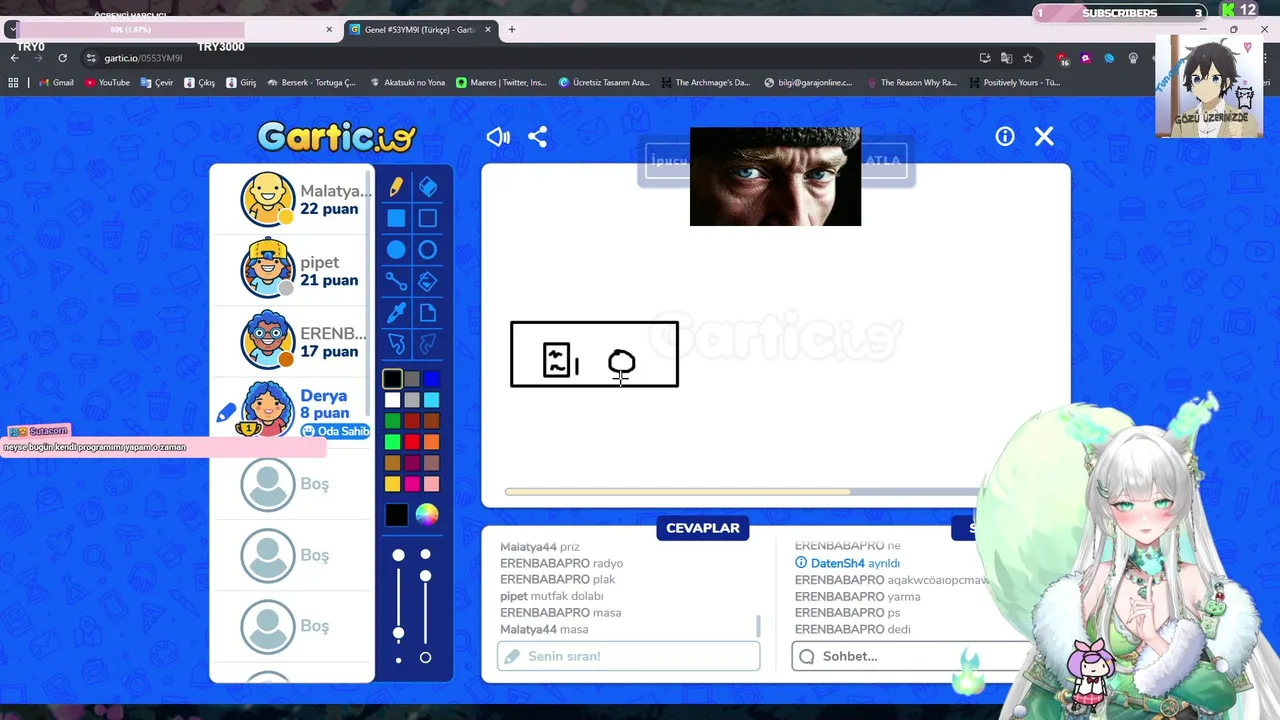This screenshot has width=1280, height=720.
Task: Pick the white color swatch
Action: click(x=392, y=400)
